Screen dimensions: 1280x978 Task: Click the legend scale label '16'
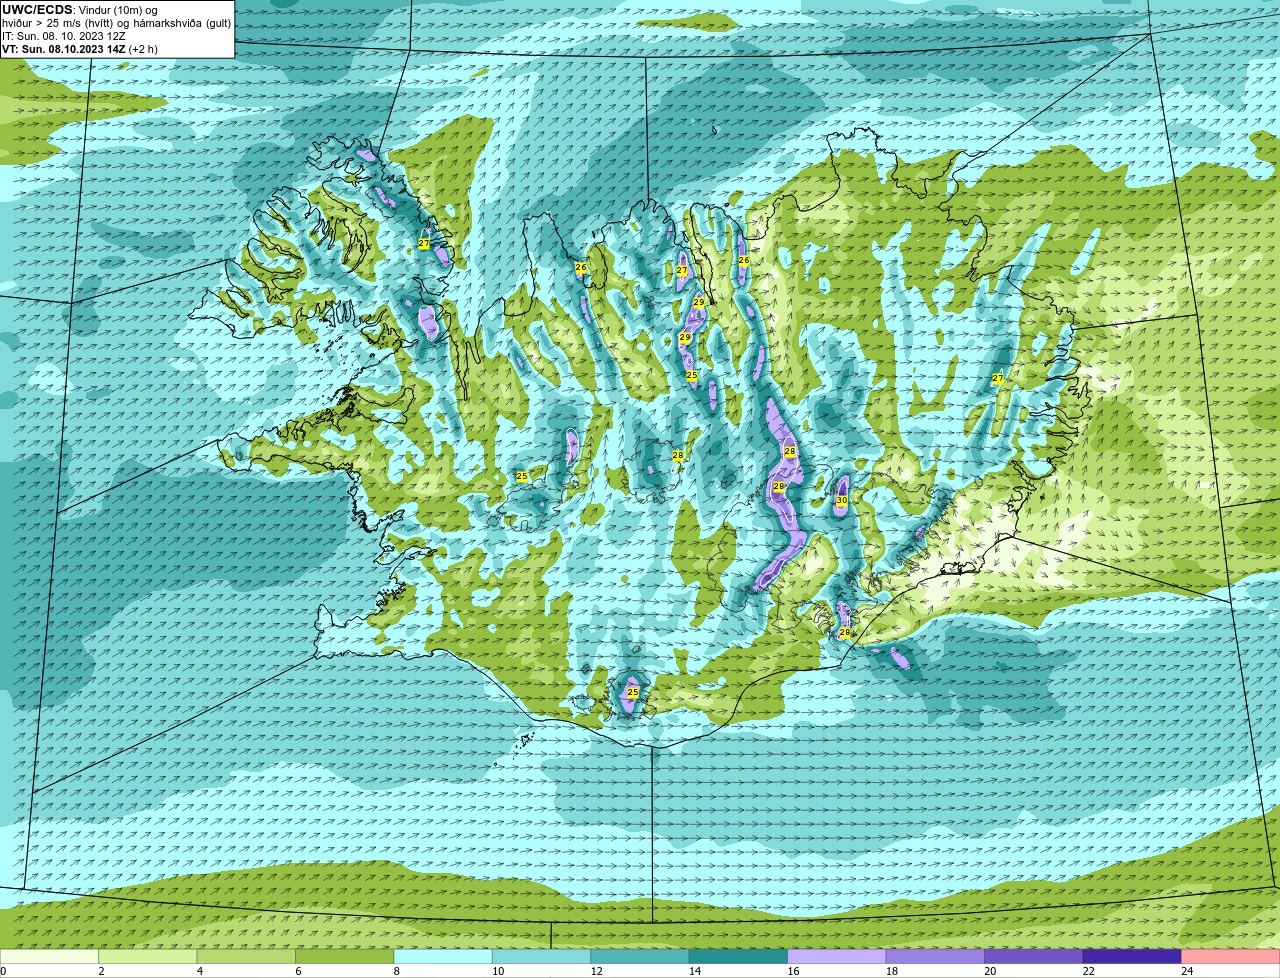(793, 970)
